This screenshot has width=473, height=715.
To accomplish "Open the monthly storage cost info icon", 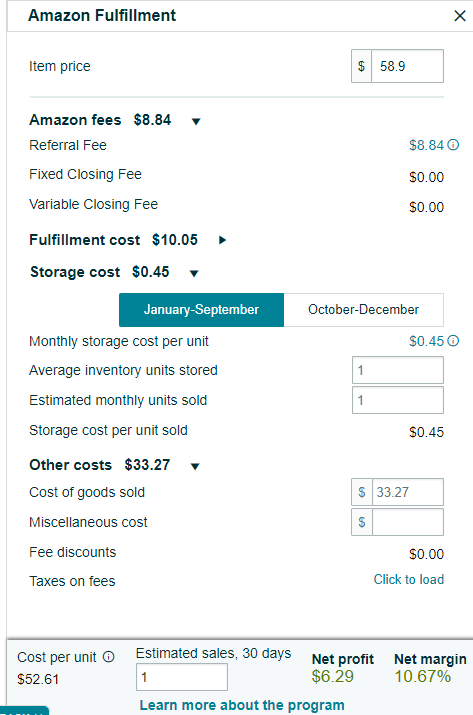I will pyautogui.click(x=453, y=341).
